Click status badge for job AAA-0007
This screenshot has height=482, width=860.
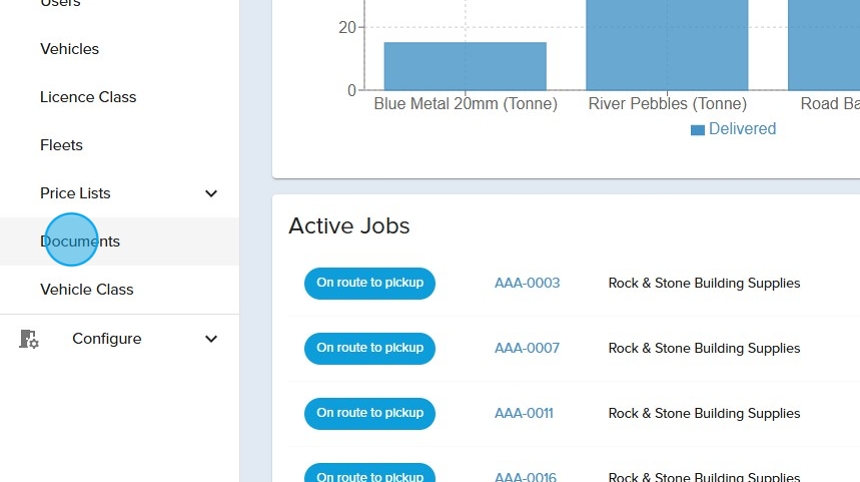370,348
